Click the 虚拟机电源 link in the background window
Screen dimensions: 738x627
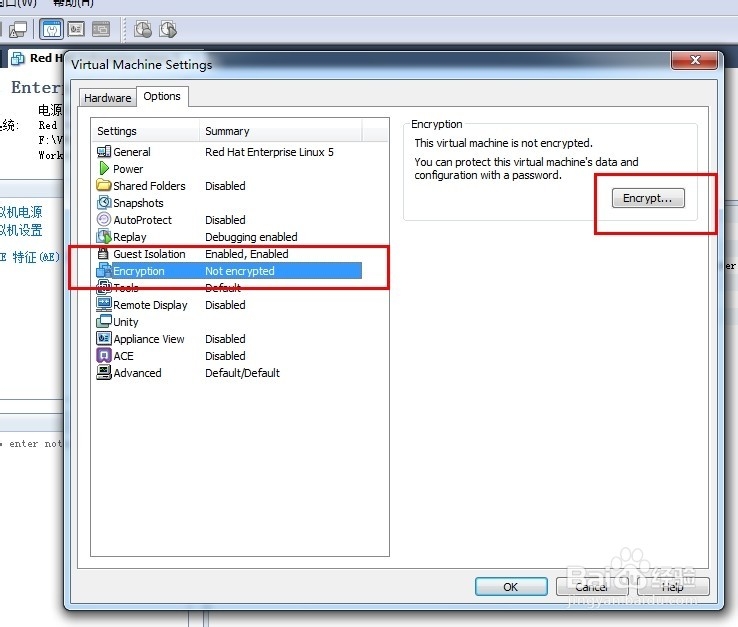21,212
